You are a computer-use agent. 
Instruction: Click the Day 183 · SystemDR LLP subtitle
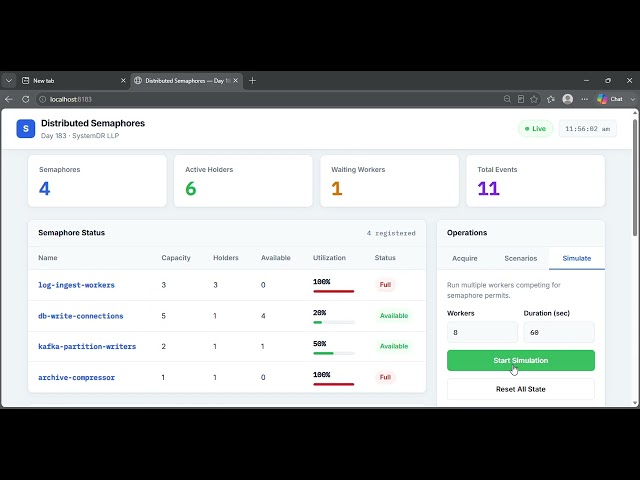point(80,136)
